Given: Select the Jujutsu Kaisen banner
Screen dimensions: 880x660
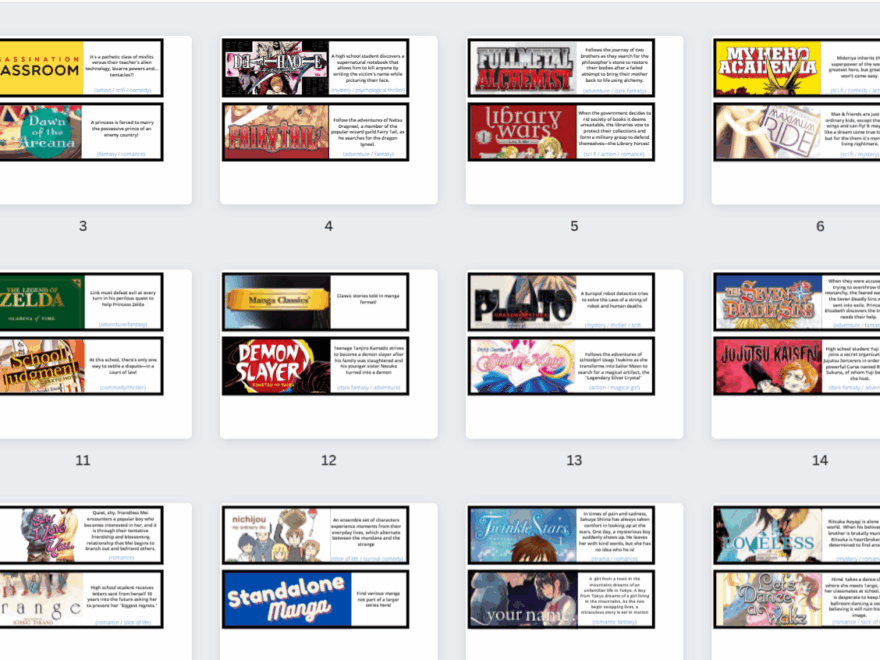Looking at the screenshot, I should tap(768, 366).
